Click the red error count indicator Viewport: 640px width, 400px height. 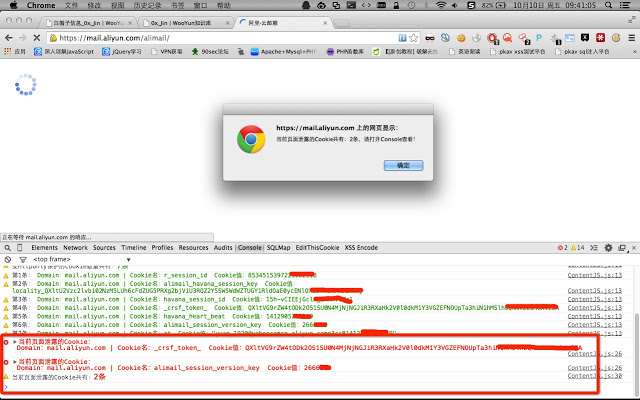(x=562, y=248)
